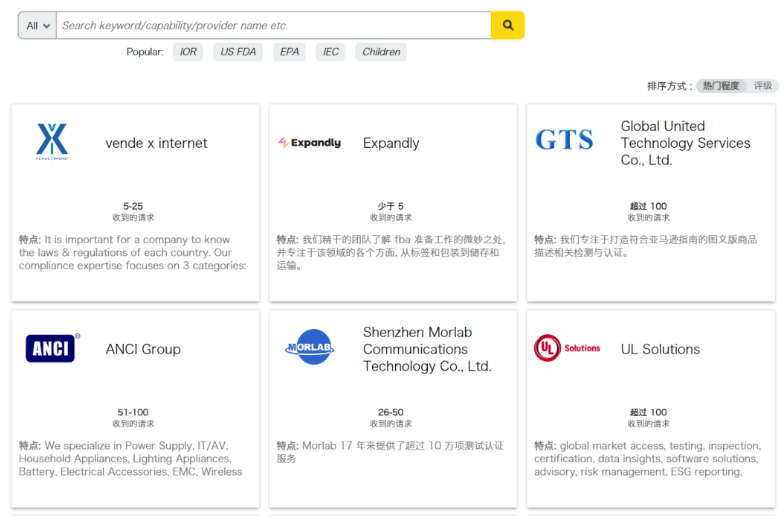Open Global United Technology Services title
The height and width of the screenshot is (520, 784).
click(685, 143)
